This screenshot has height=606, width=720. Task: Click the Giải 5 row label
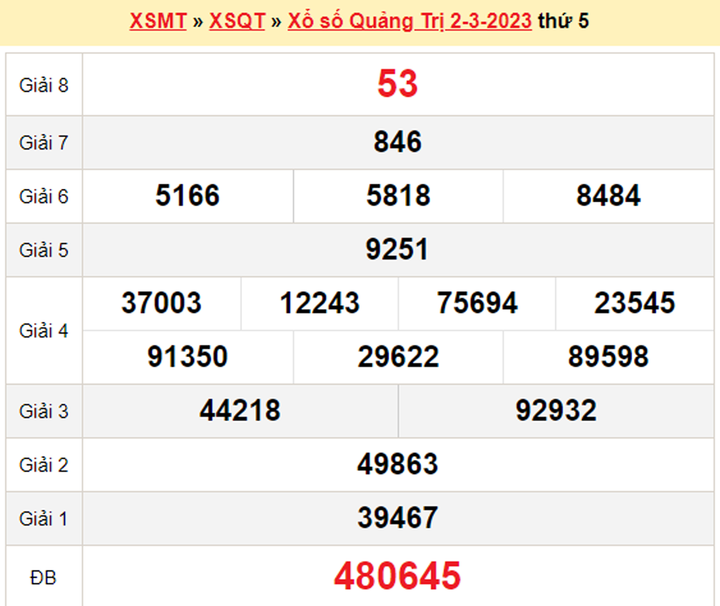pyautogui.click(x=44, y=250)
